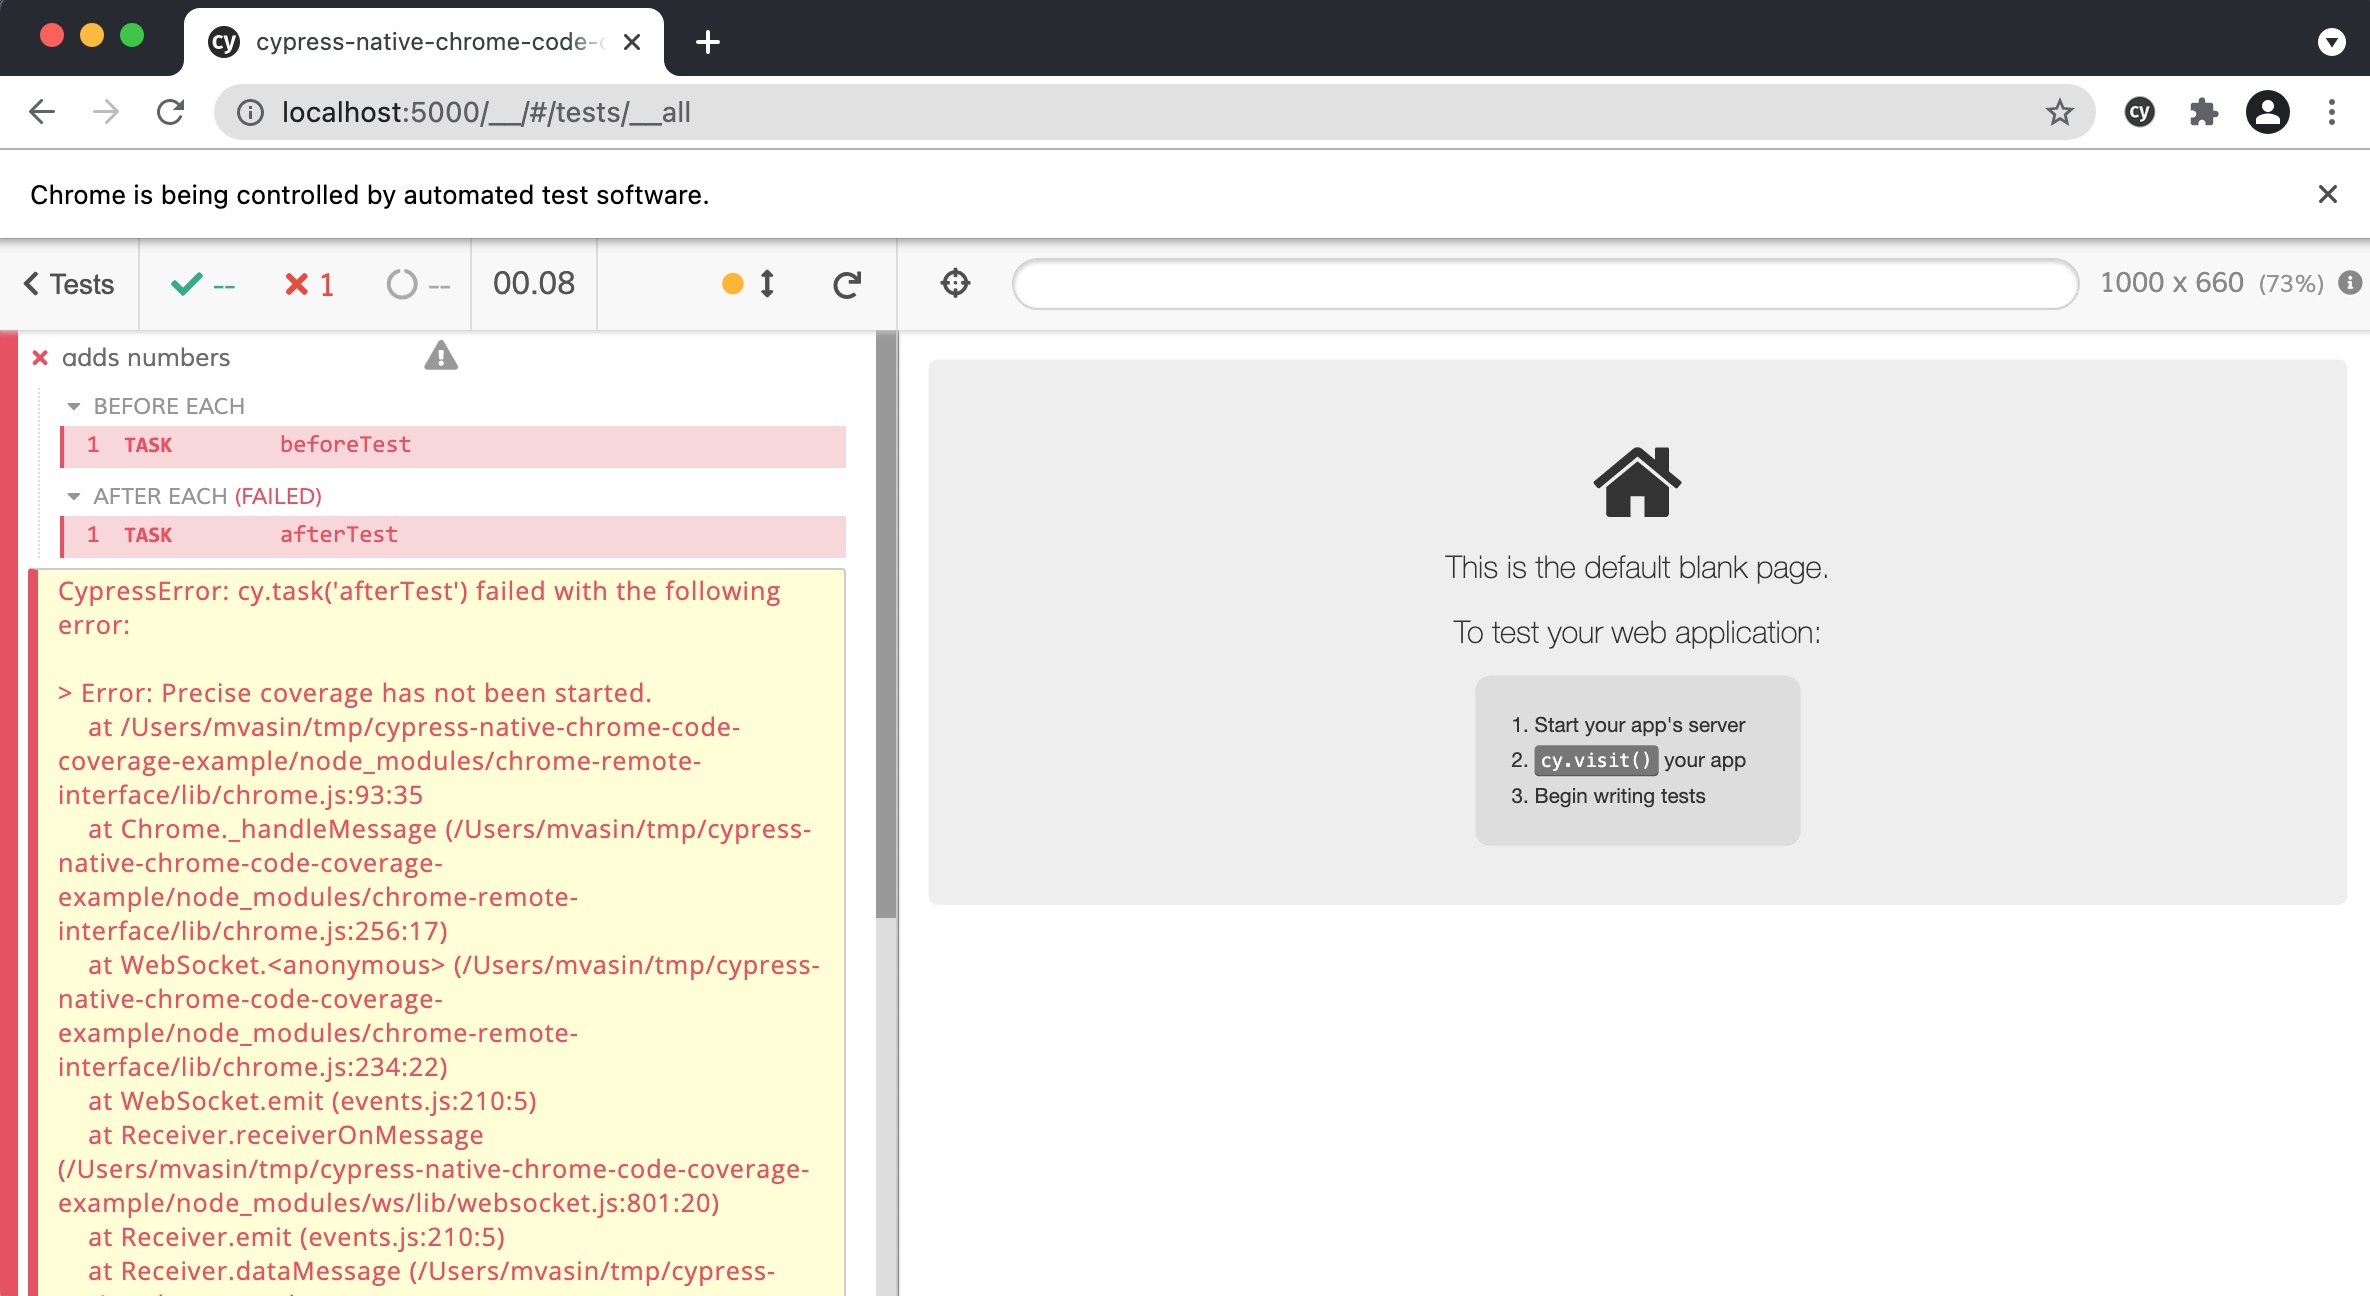The height and width of the screenshot is (1296, 2370).
Task: Click the home icon on the blank page
Action: [1637, 482]
